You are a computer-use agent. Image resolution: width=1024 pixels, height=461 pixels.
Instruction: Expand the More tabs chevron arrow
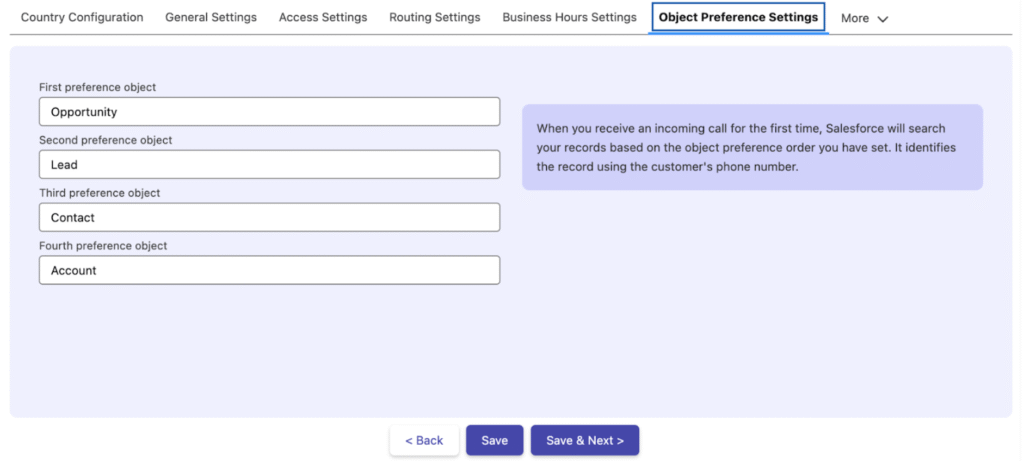click(x=882, y=19)
